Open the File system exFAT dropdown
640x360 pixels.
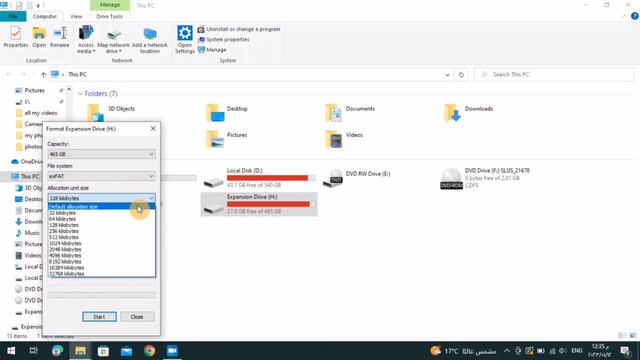[101, 176]
